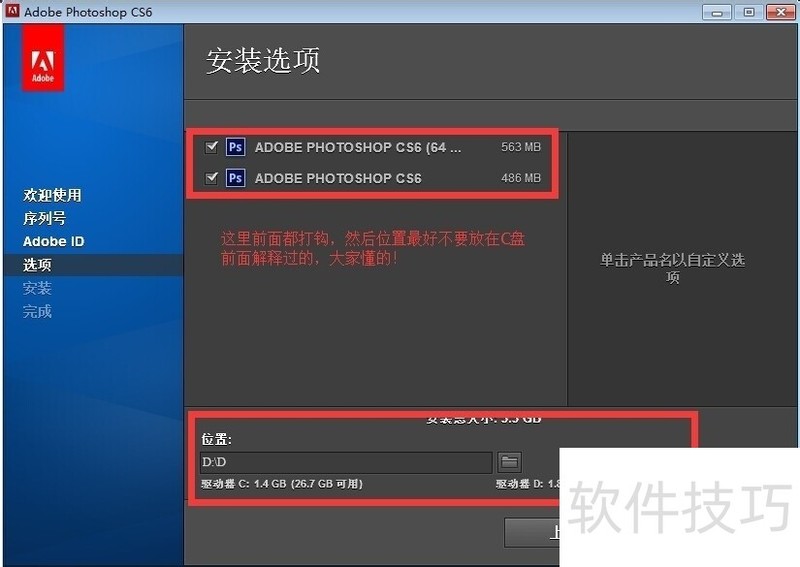Click the 安装选项 heading
Viewport: 800px width, 567px height.
263,60
